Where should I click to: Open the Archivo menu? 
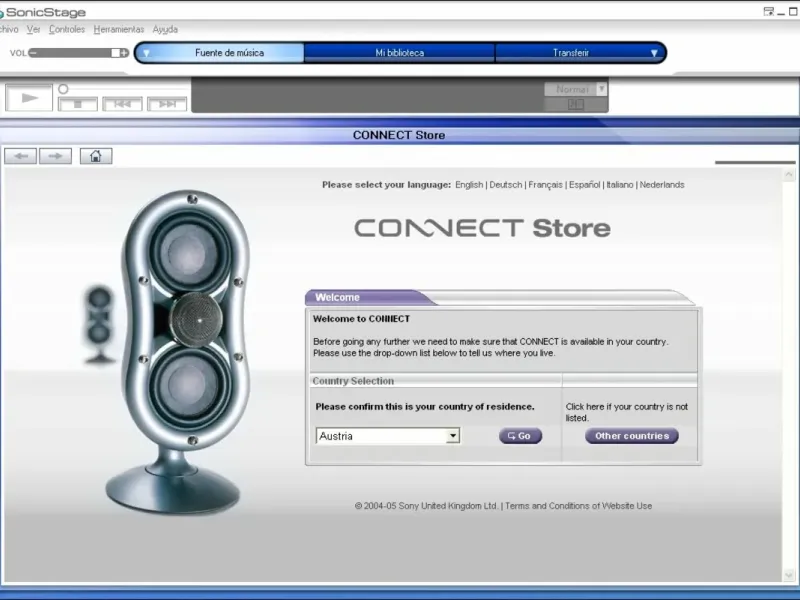[x=9, y=30]
